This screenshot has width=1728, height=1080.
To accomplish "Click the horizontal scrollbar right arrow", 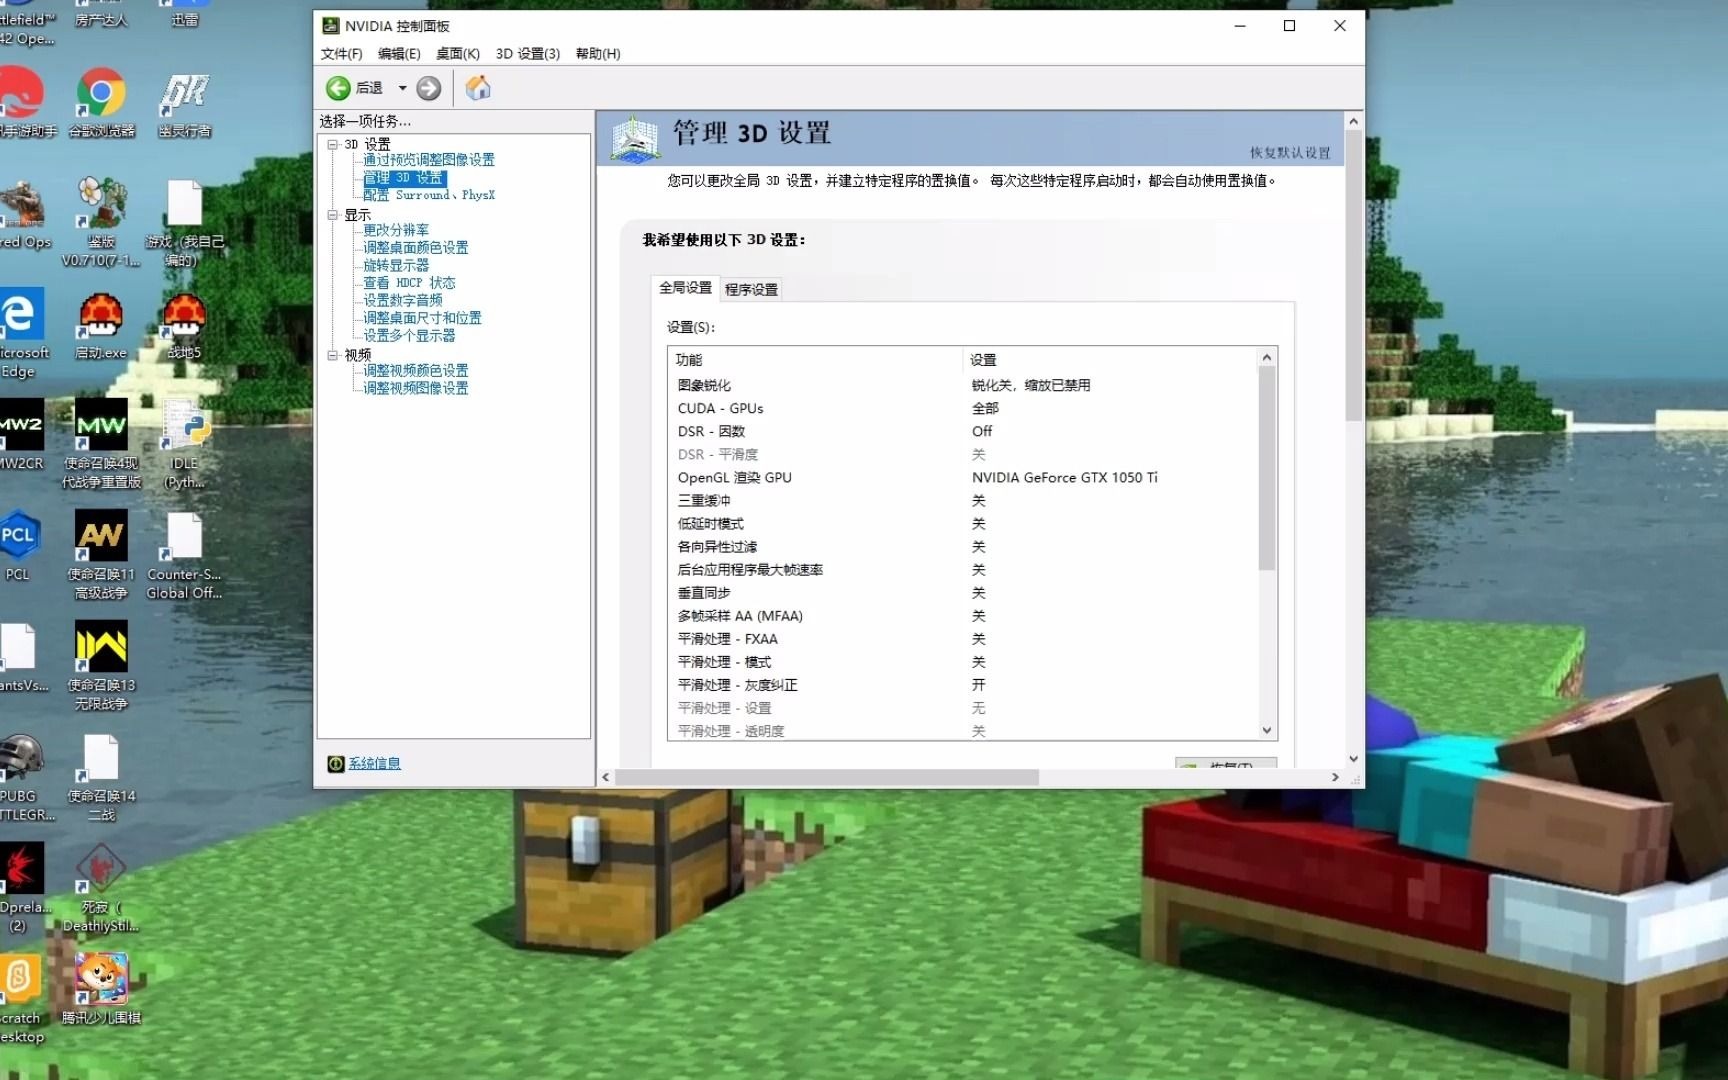I will click(x=1335, y=777).
